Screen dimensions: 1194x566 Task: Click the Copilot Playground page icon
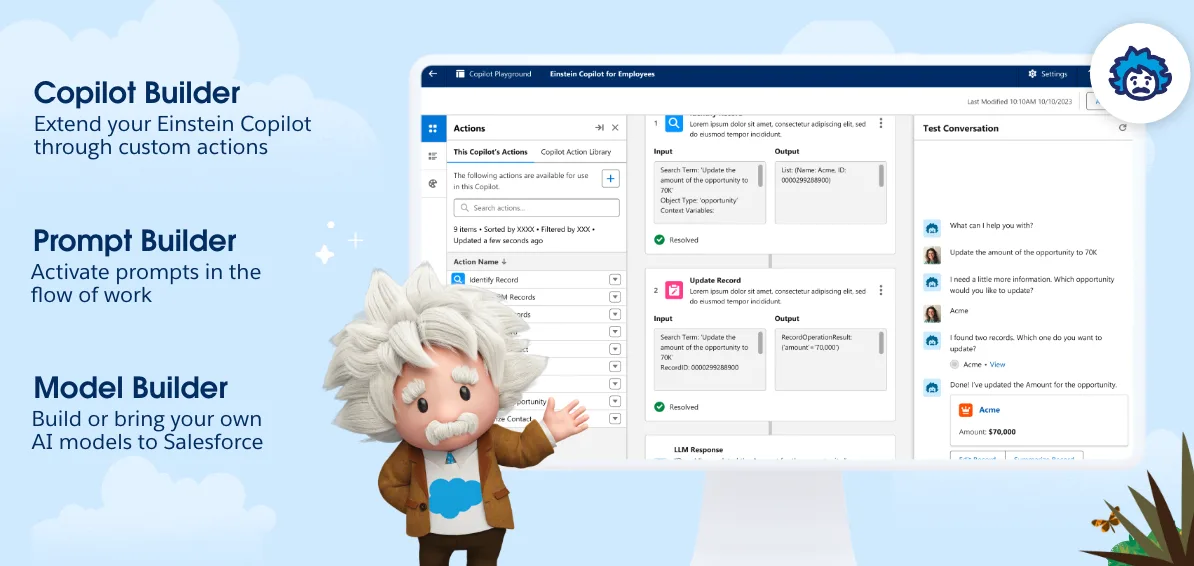tap(460, 74)
